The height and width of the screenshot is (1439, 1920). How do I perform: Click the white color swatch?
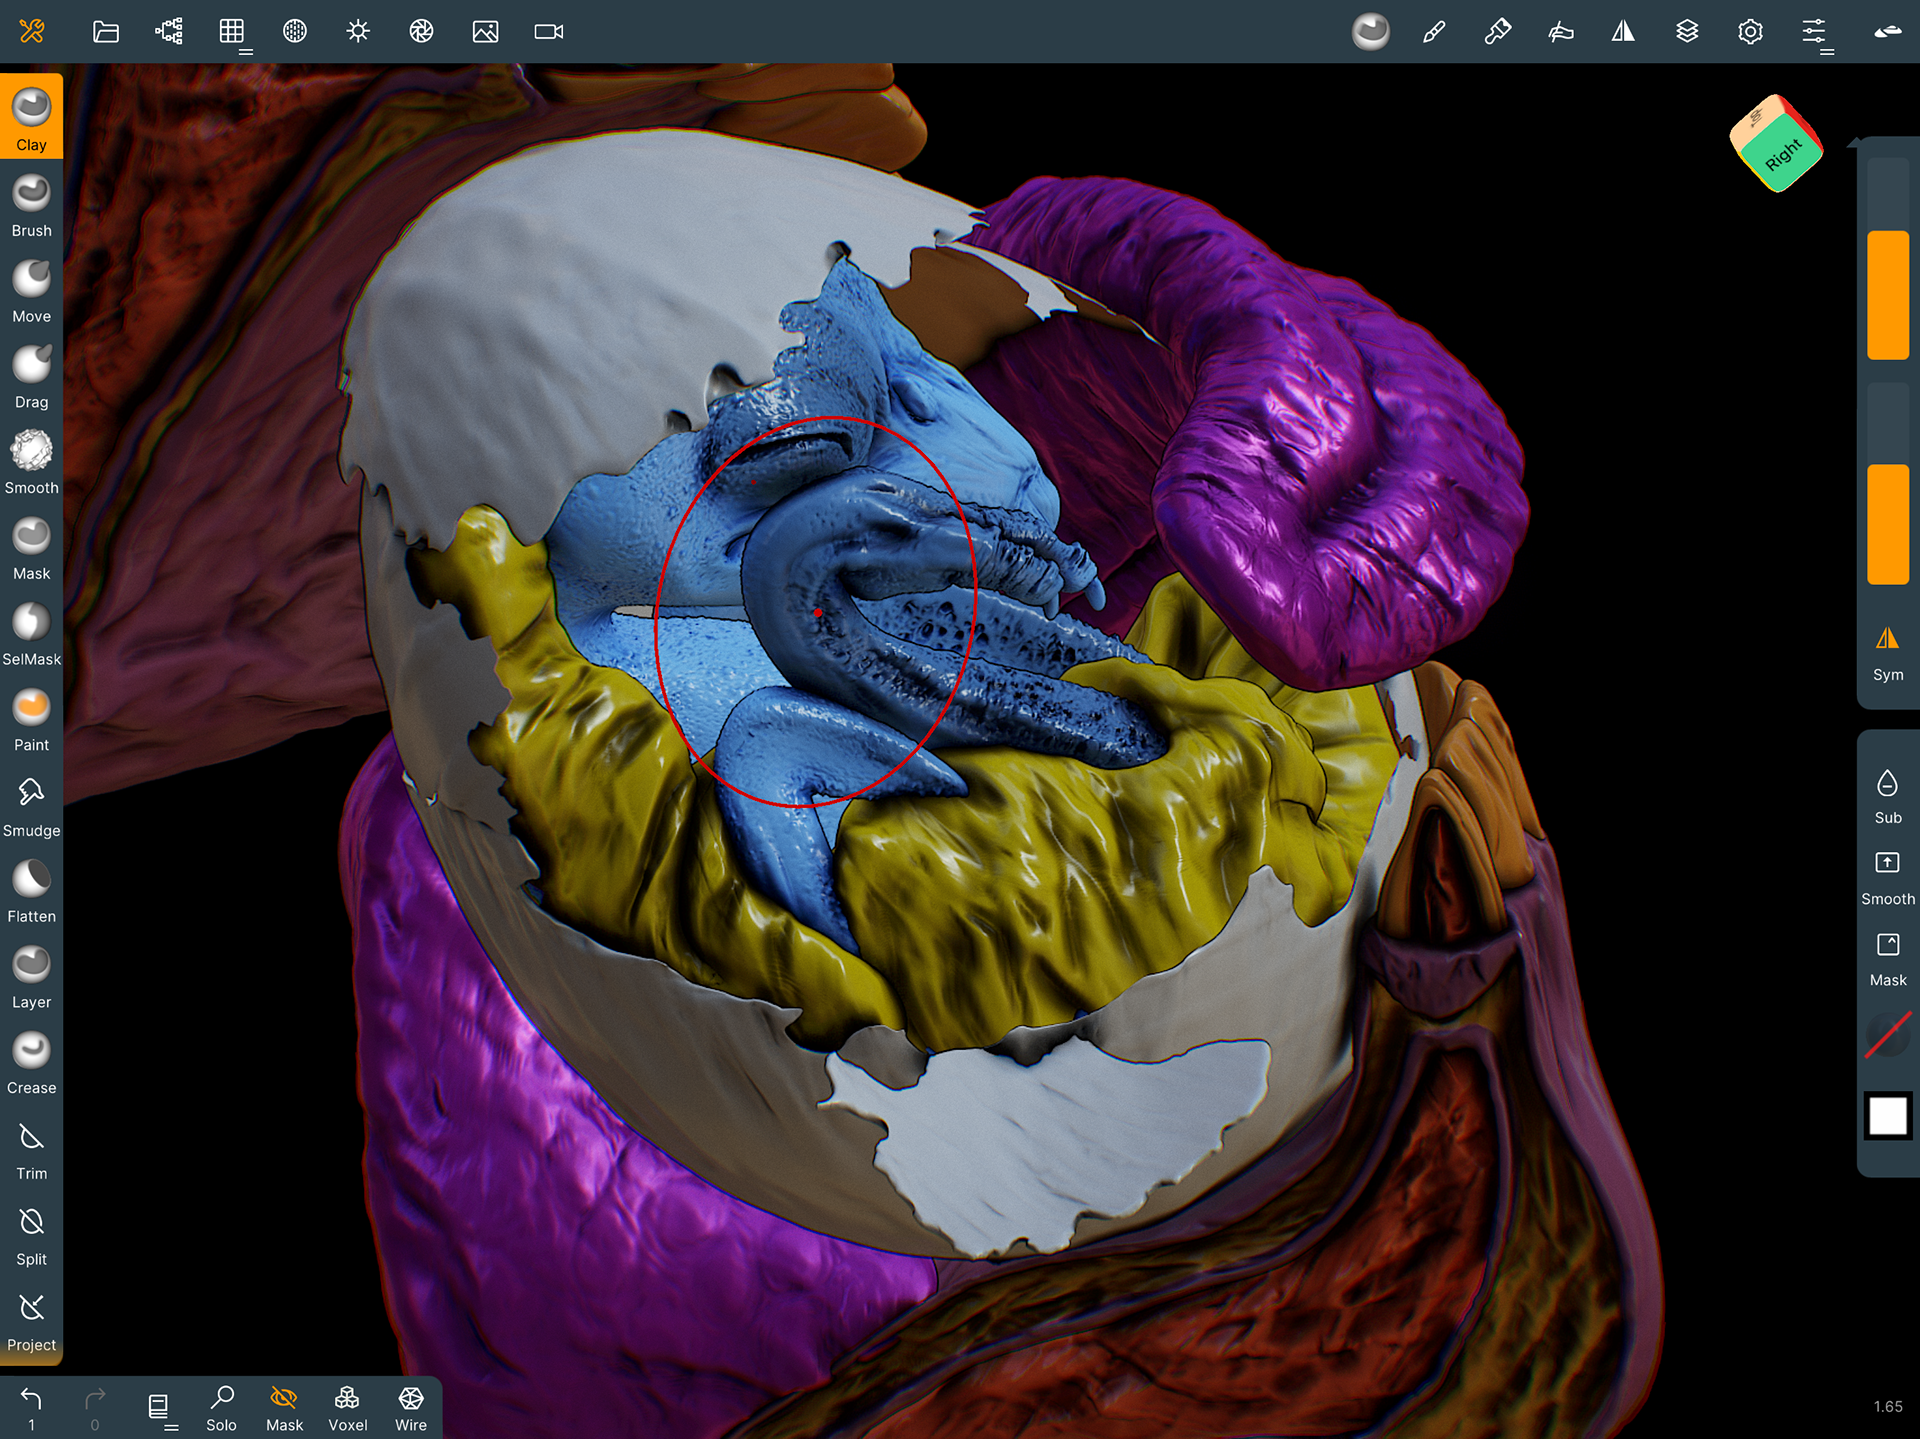1887,1115
